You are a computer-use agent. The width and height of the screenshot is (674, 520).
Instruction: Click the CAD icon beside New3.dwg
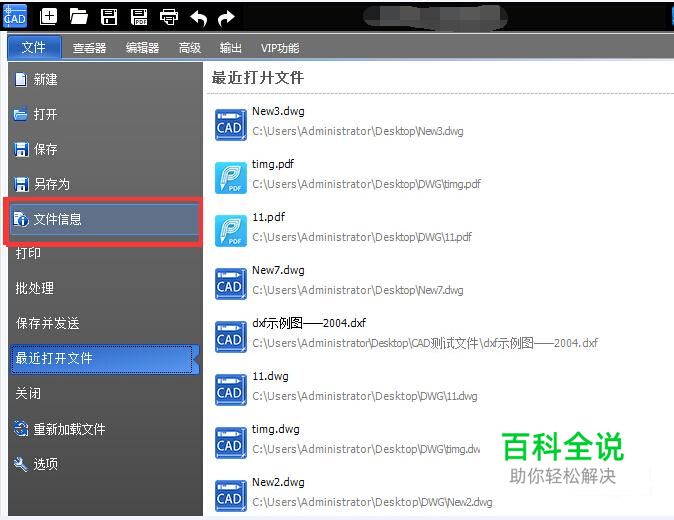pos(230,125)
